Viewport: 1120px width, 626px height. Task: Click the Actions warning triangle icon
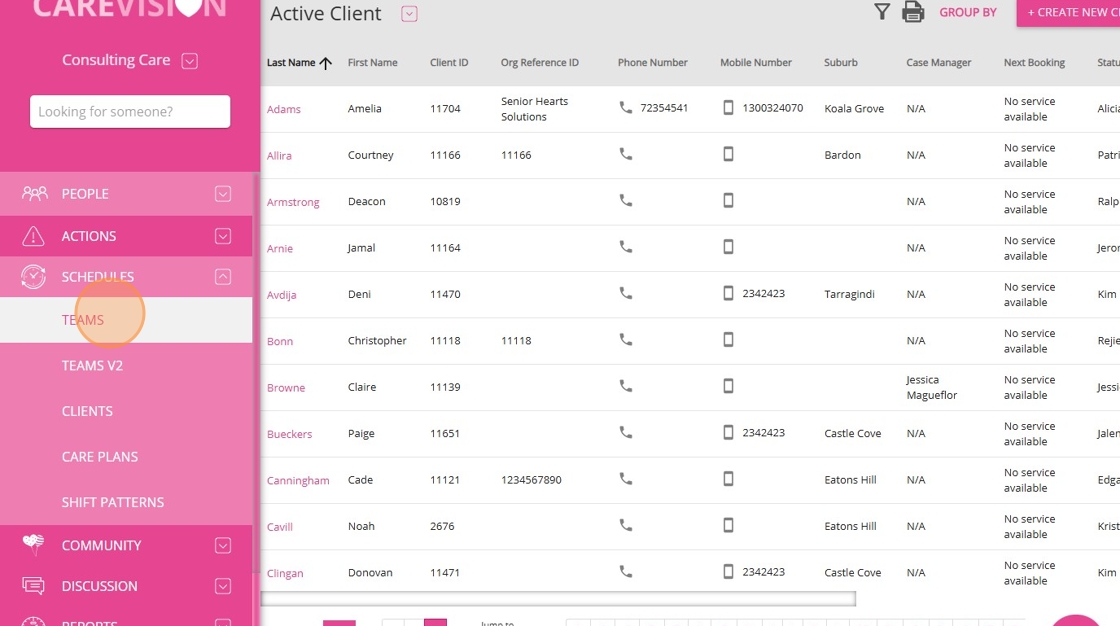click(x=33, y=236)
